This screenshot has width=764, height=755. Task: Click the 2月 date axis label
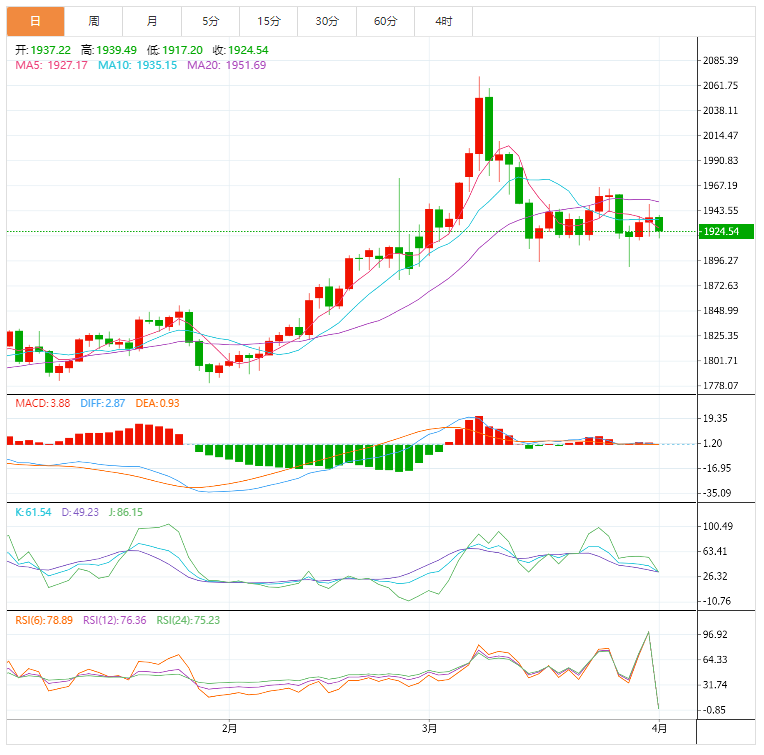[229, 729]
